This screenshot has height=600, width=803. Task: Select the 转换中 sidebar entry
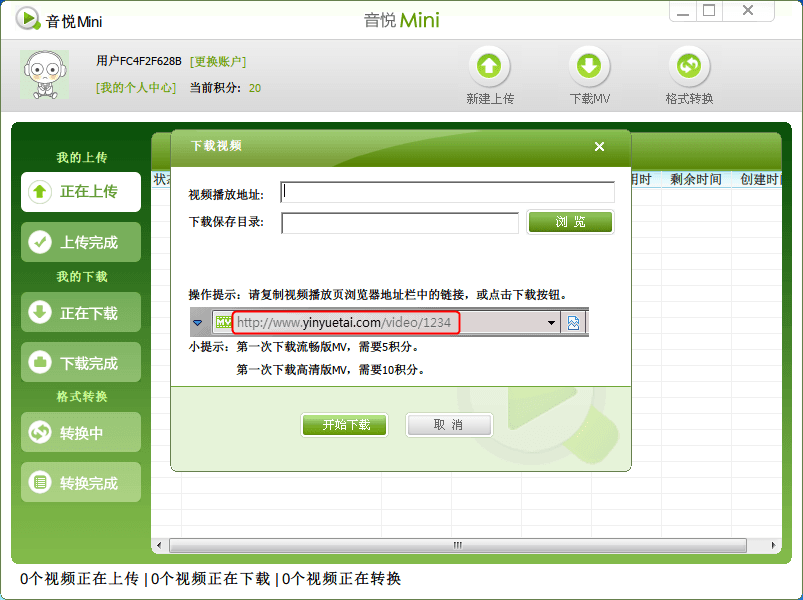(x=80, y=432)
